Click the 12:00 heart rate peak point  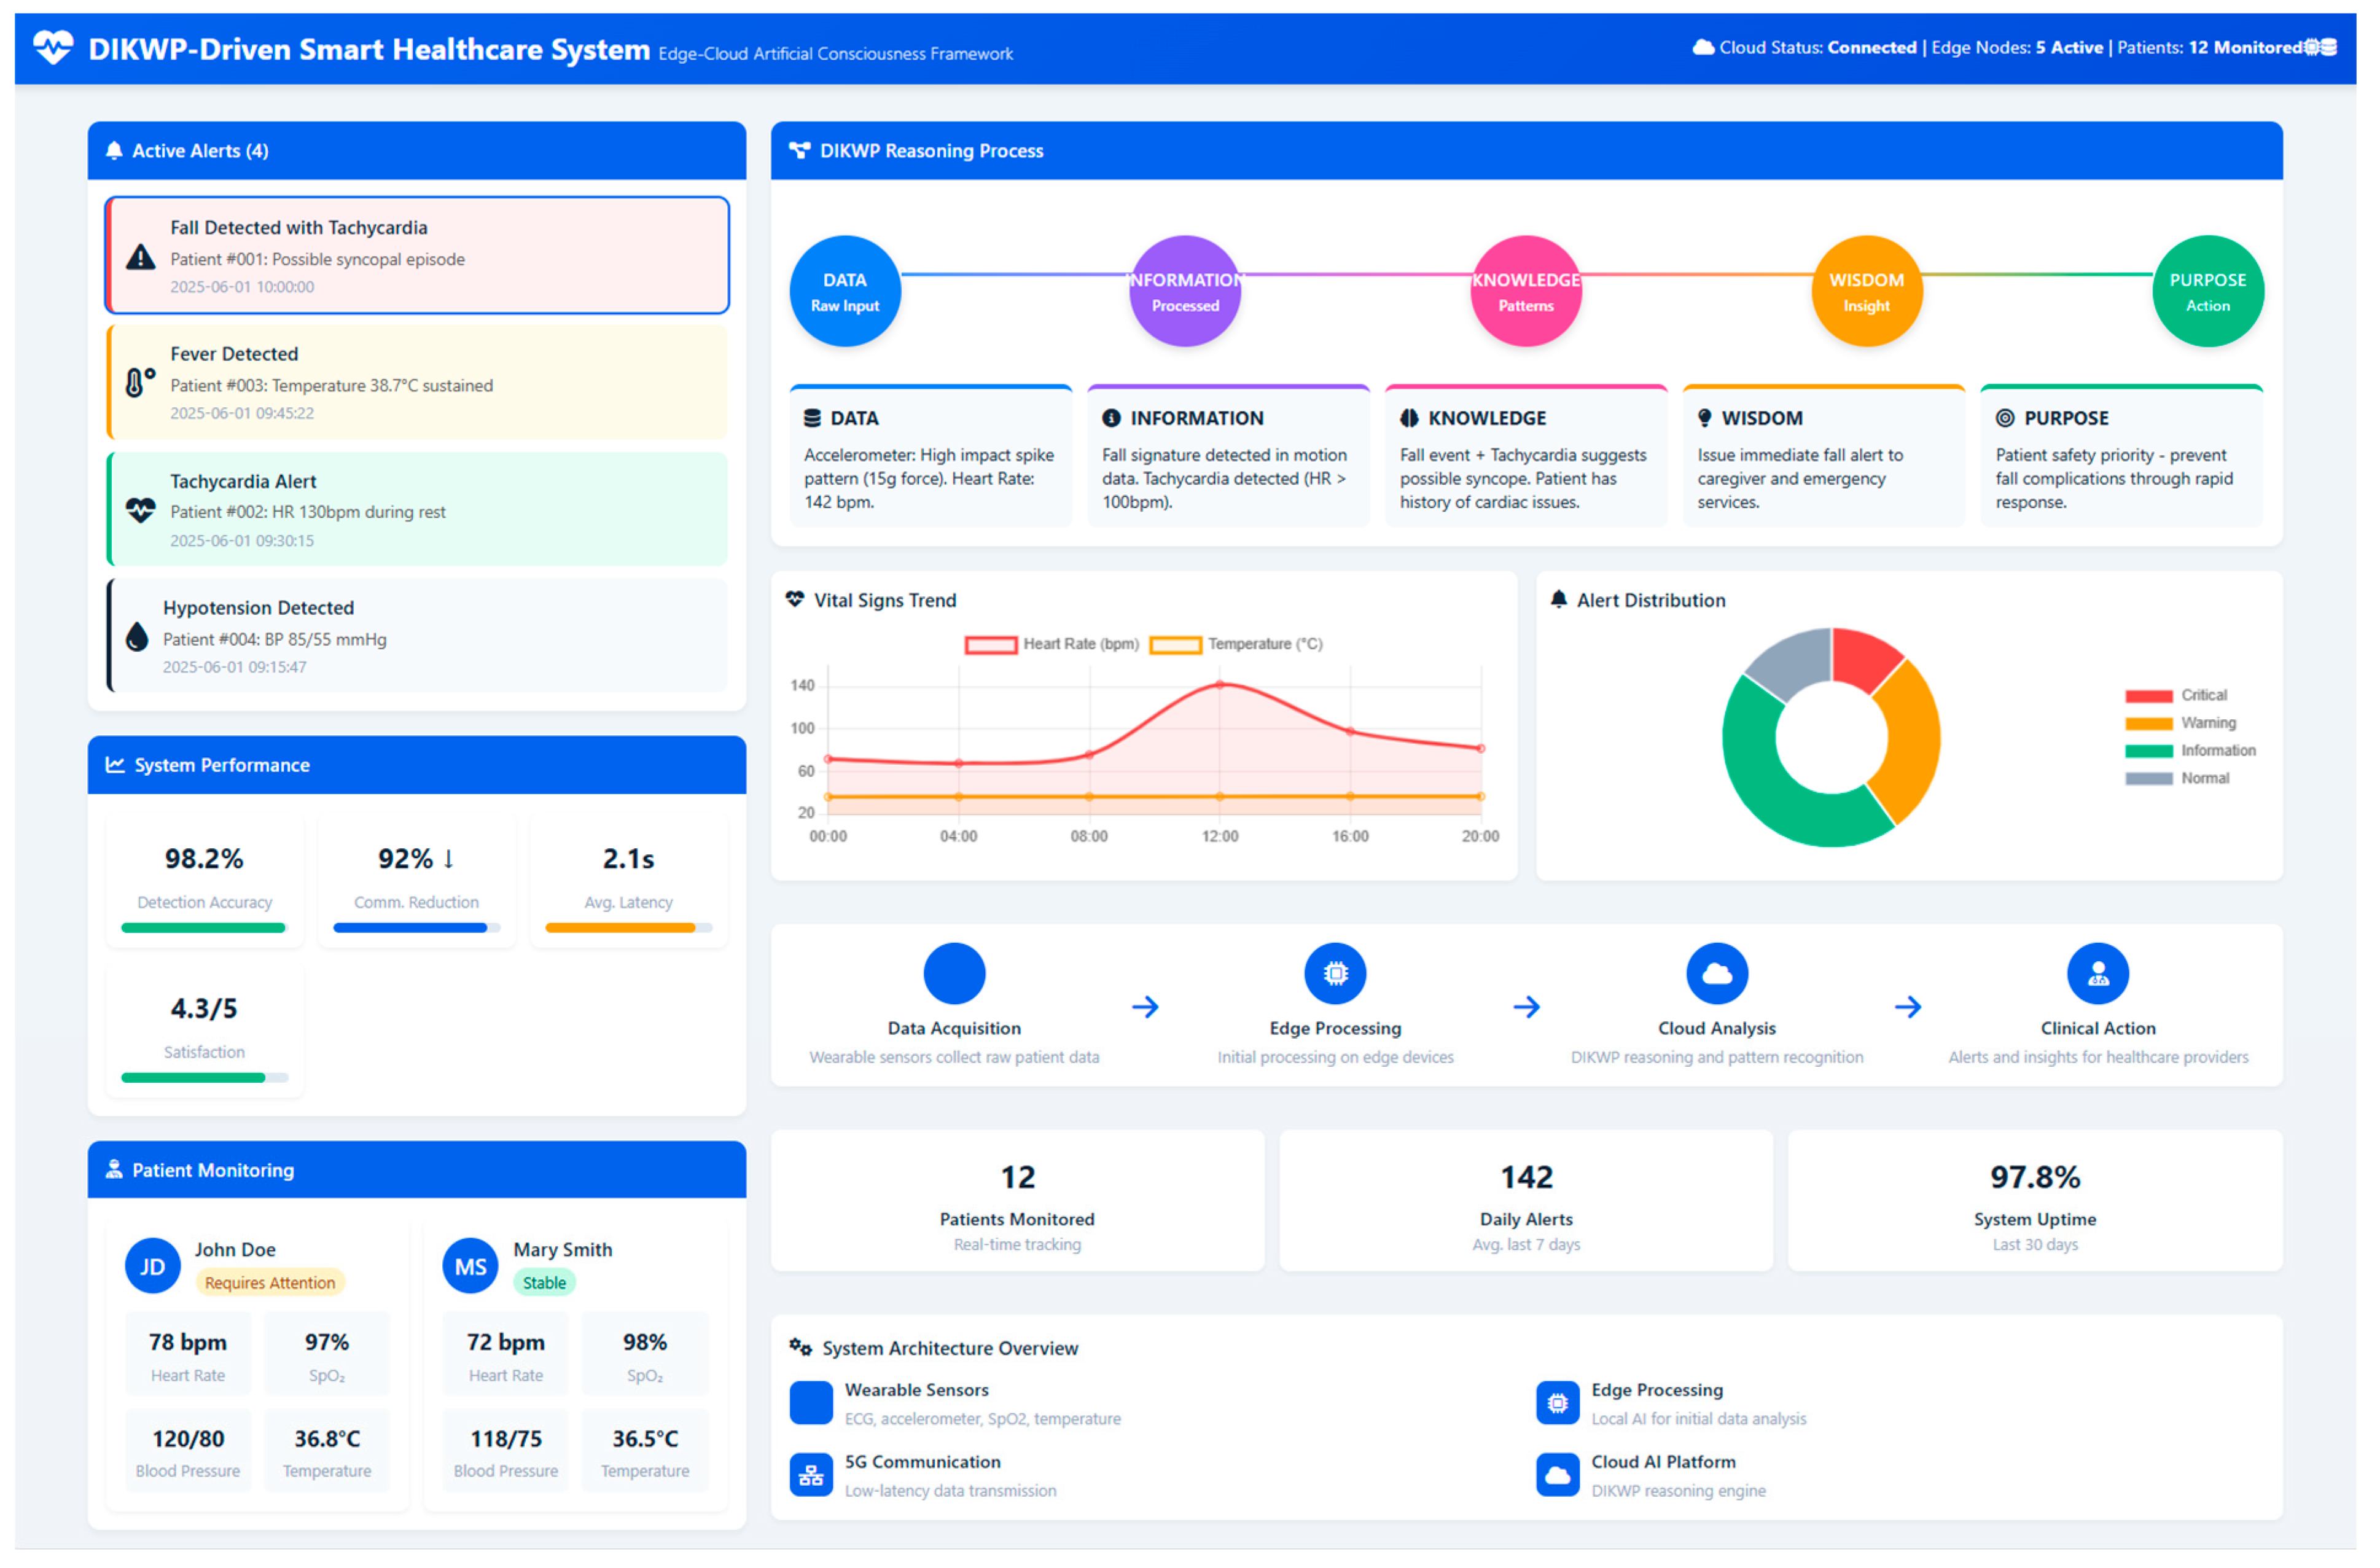(x=1220, y=685)
